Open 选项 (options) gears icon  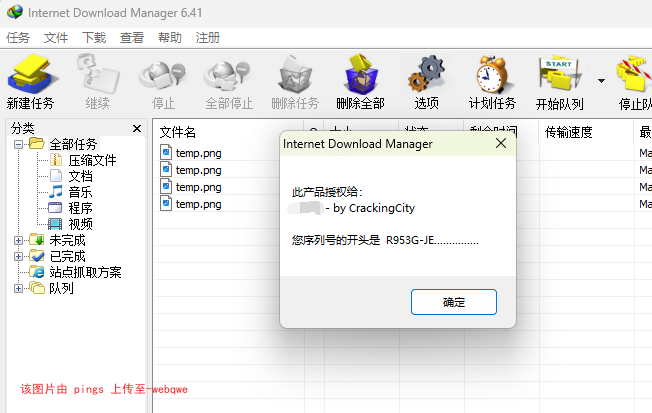tap(426, 74)
